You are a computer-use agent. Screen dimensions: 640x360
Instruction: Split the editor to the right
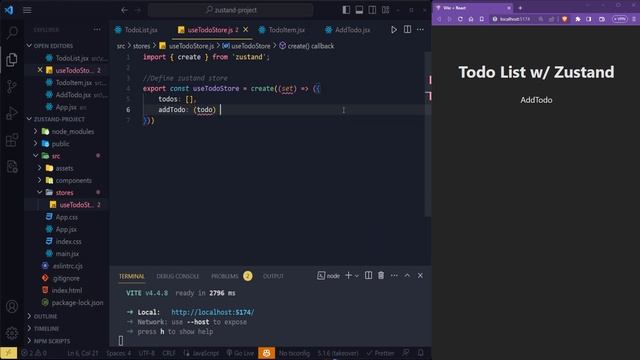pos(407,29)
